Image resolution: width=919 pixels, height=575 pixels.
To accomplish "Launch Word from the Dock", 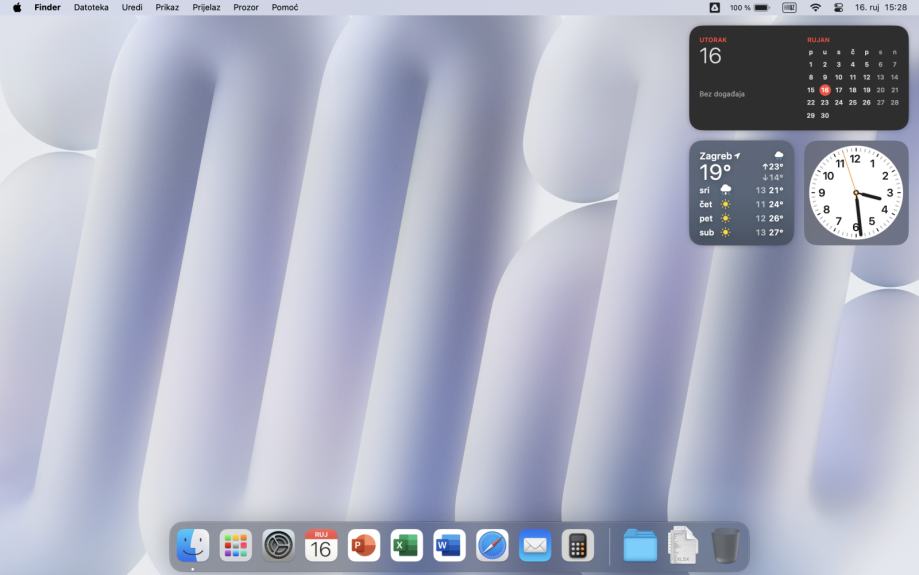I will (450, 546).
